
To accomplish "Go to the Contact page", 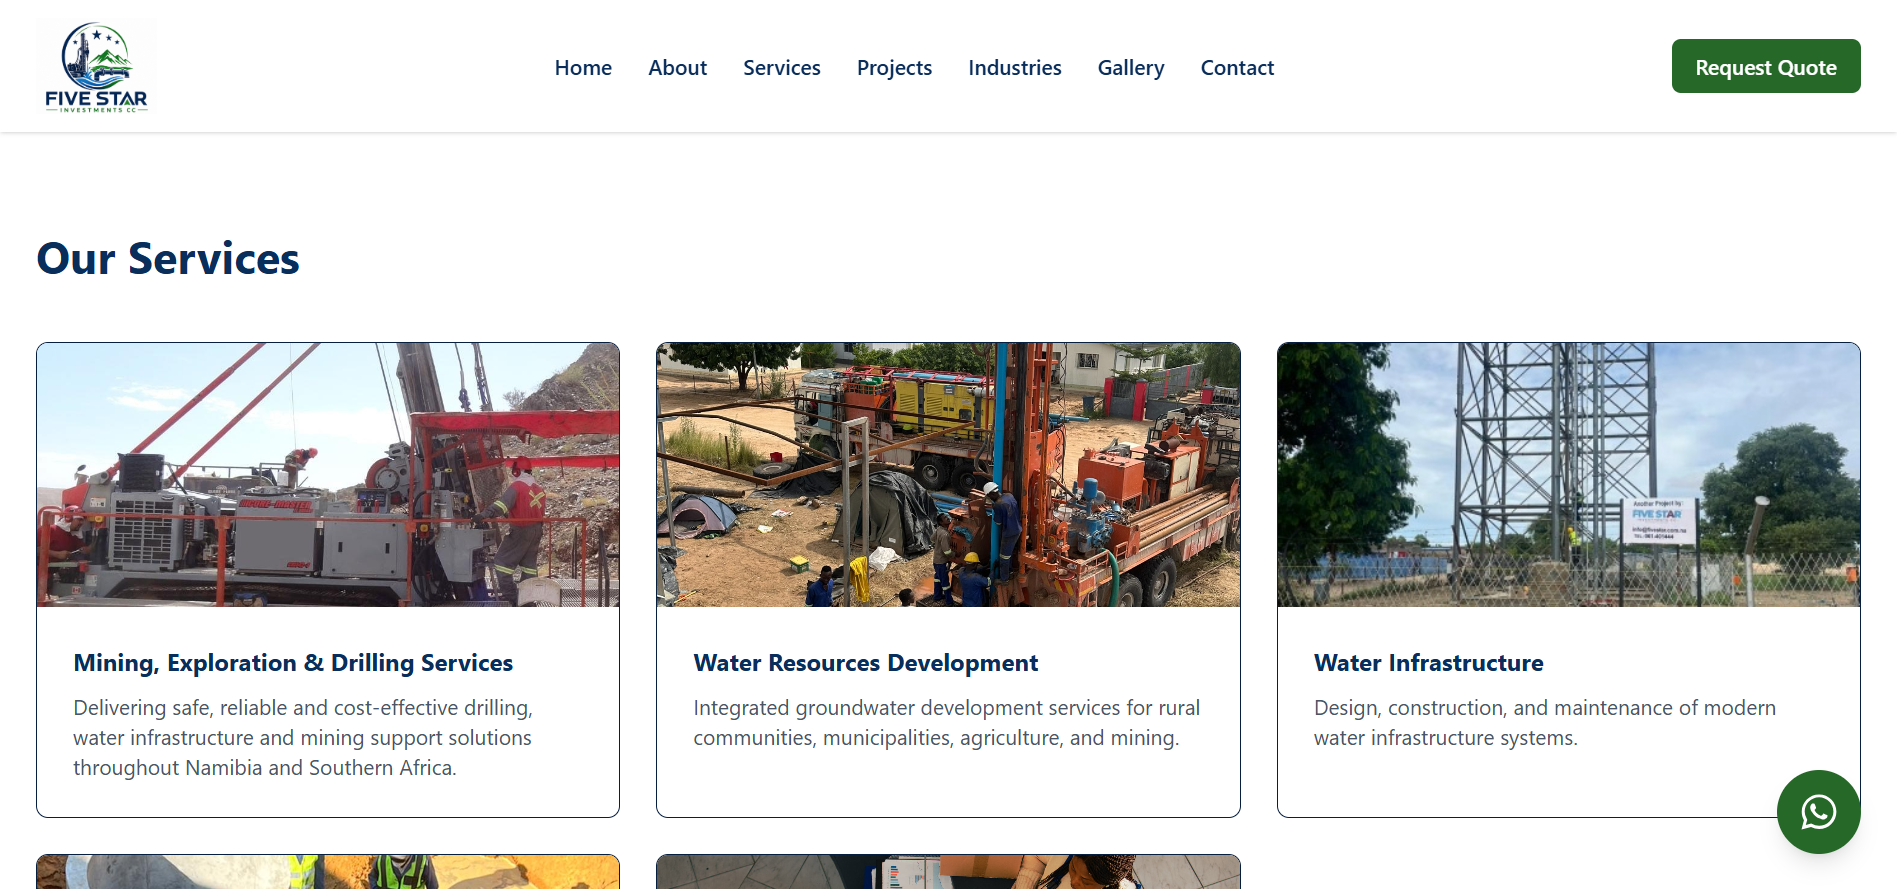I will (1237, 68).
